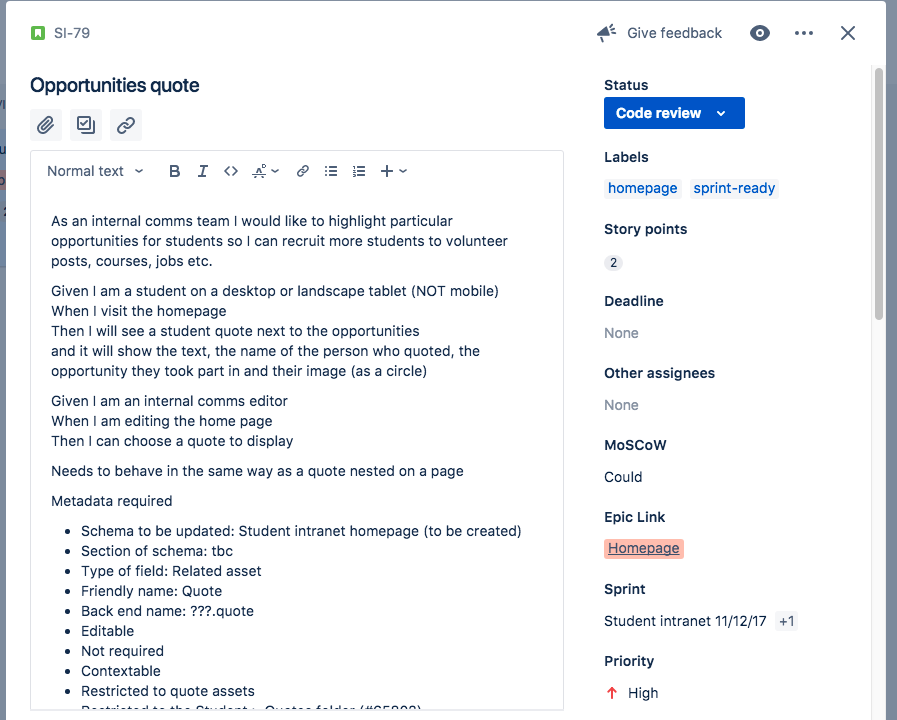The width and height of the screenshot is (897, 720).
Task: Click the SI-79 issue key breadcrumb
Action: coord(68,32)
